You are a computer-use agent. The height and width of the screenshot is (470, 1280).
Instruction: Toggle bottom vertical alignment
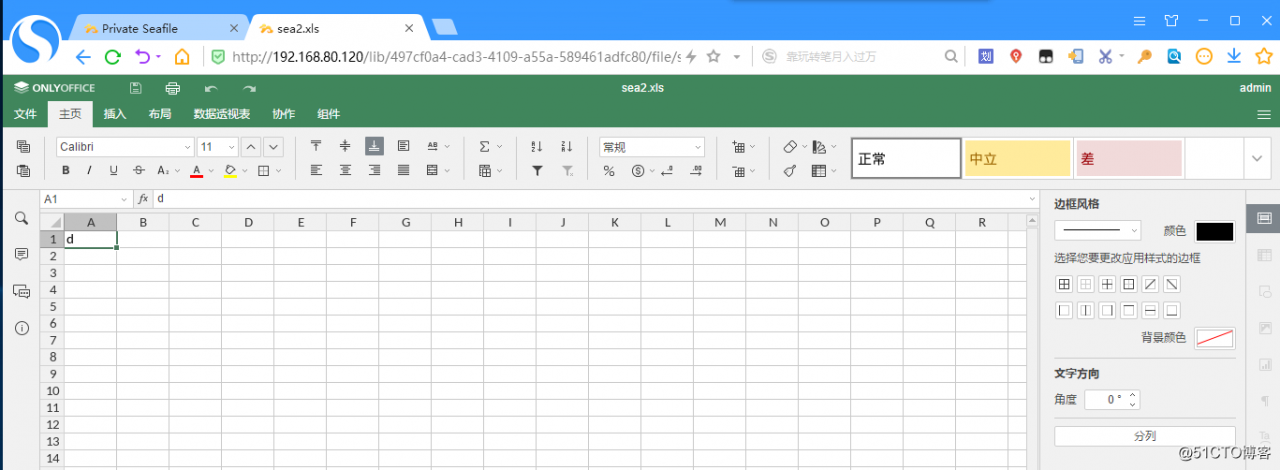point(374,146)
